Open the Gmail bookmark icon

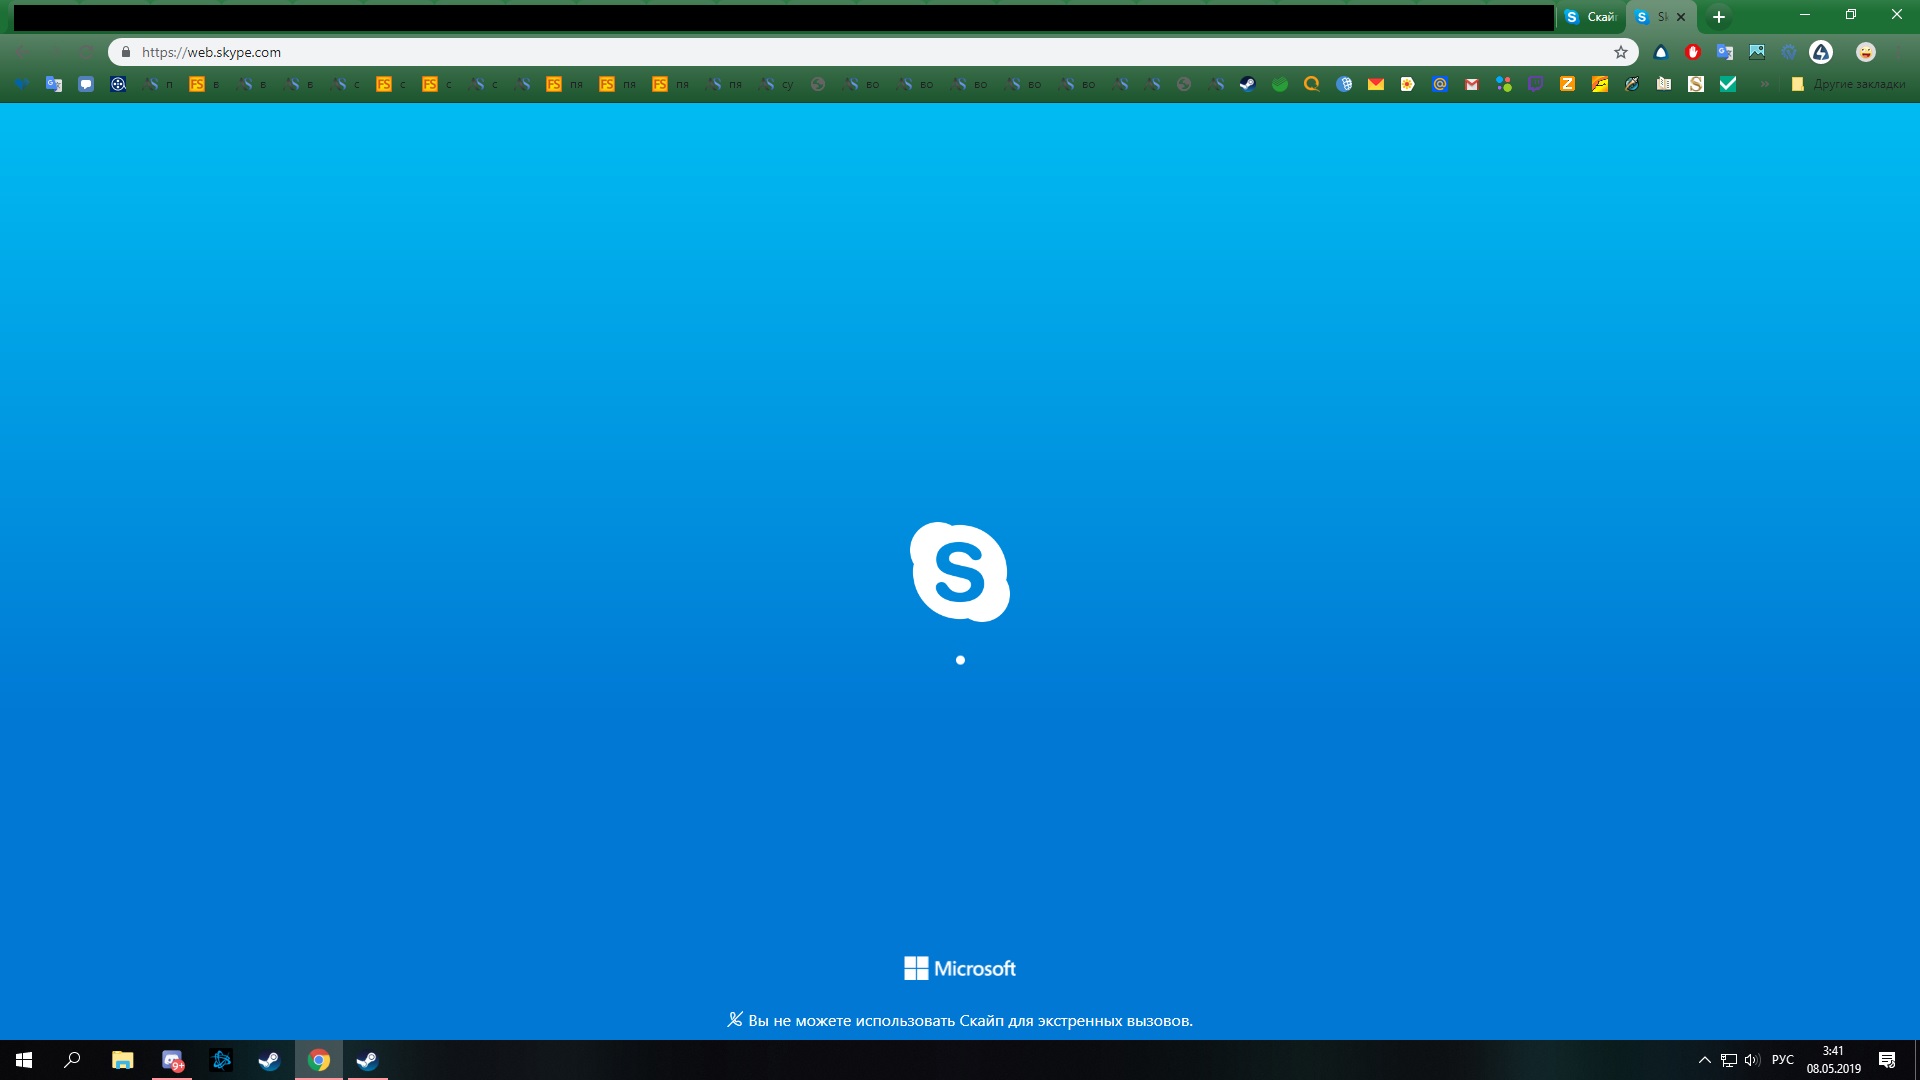(1472, 85)
